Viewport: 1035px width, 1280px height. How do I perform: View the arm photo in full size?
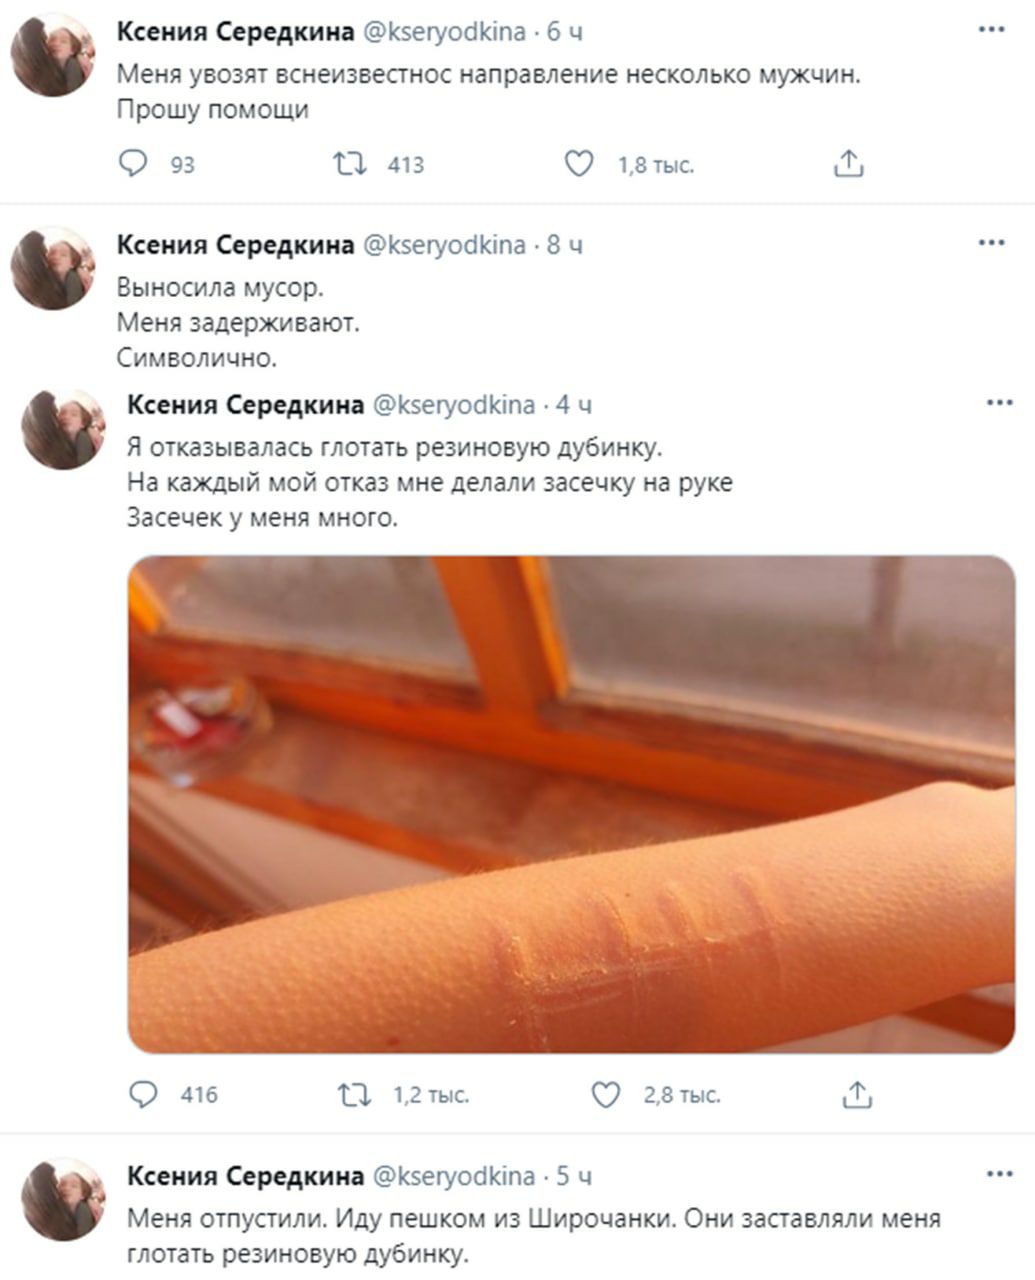[571, 804]
